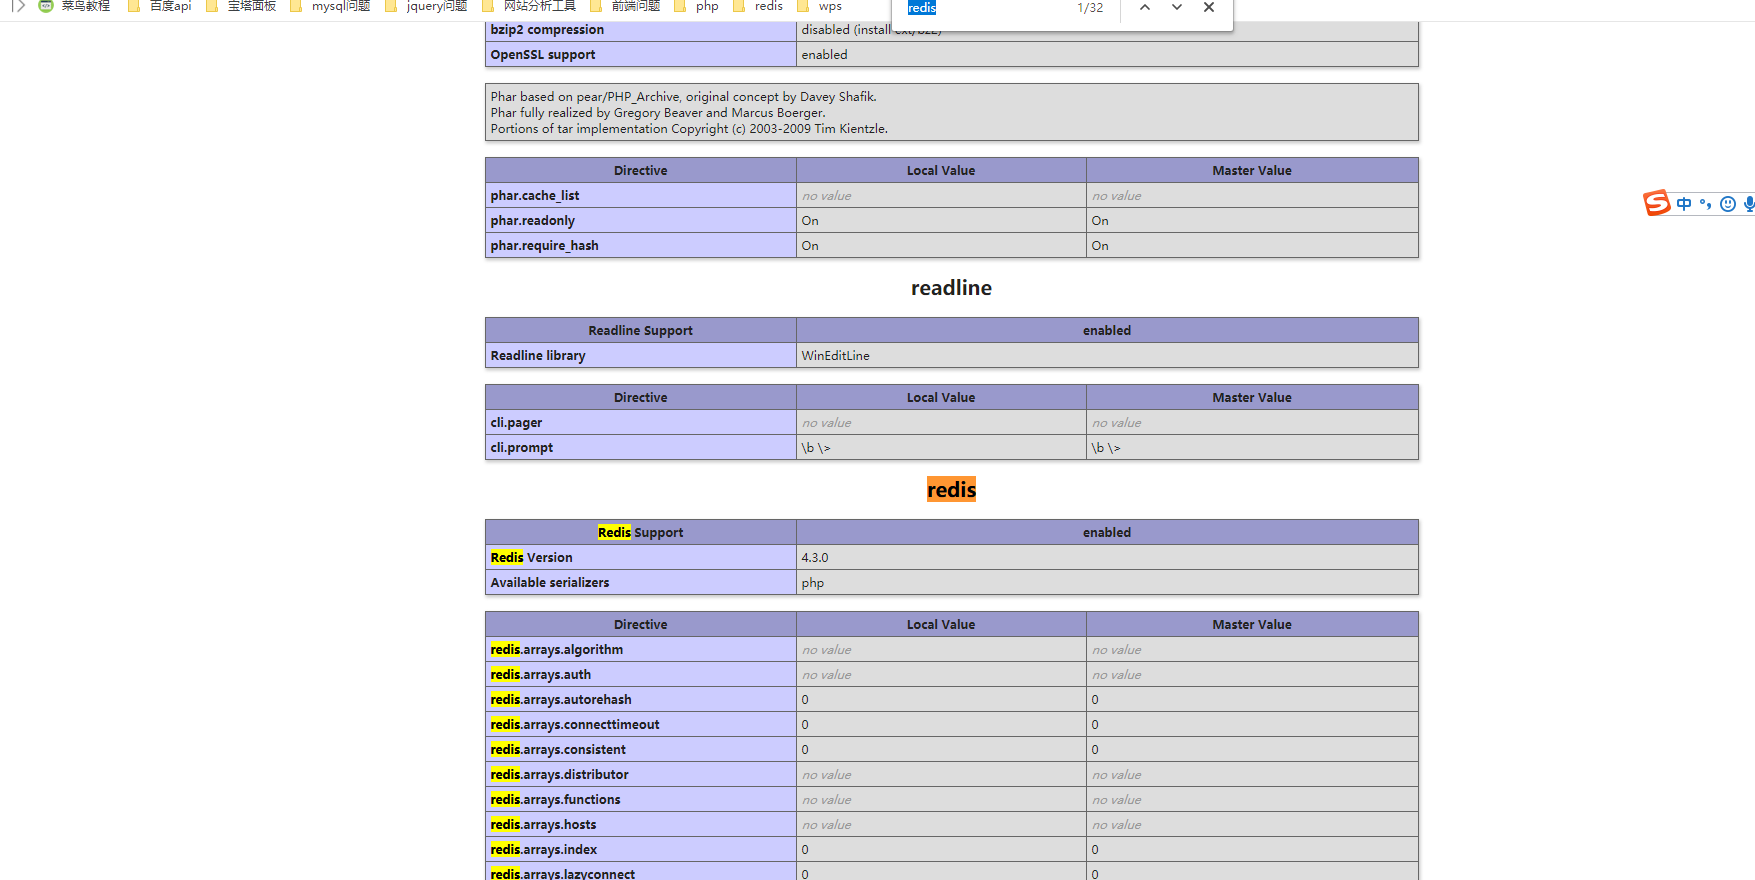
Task: Open the mysql问题 bookmark folder
Action: (330, 6)
